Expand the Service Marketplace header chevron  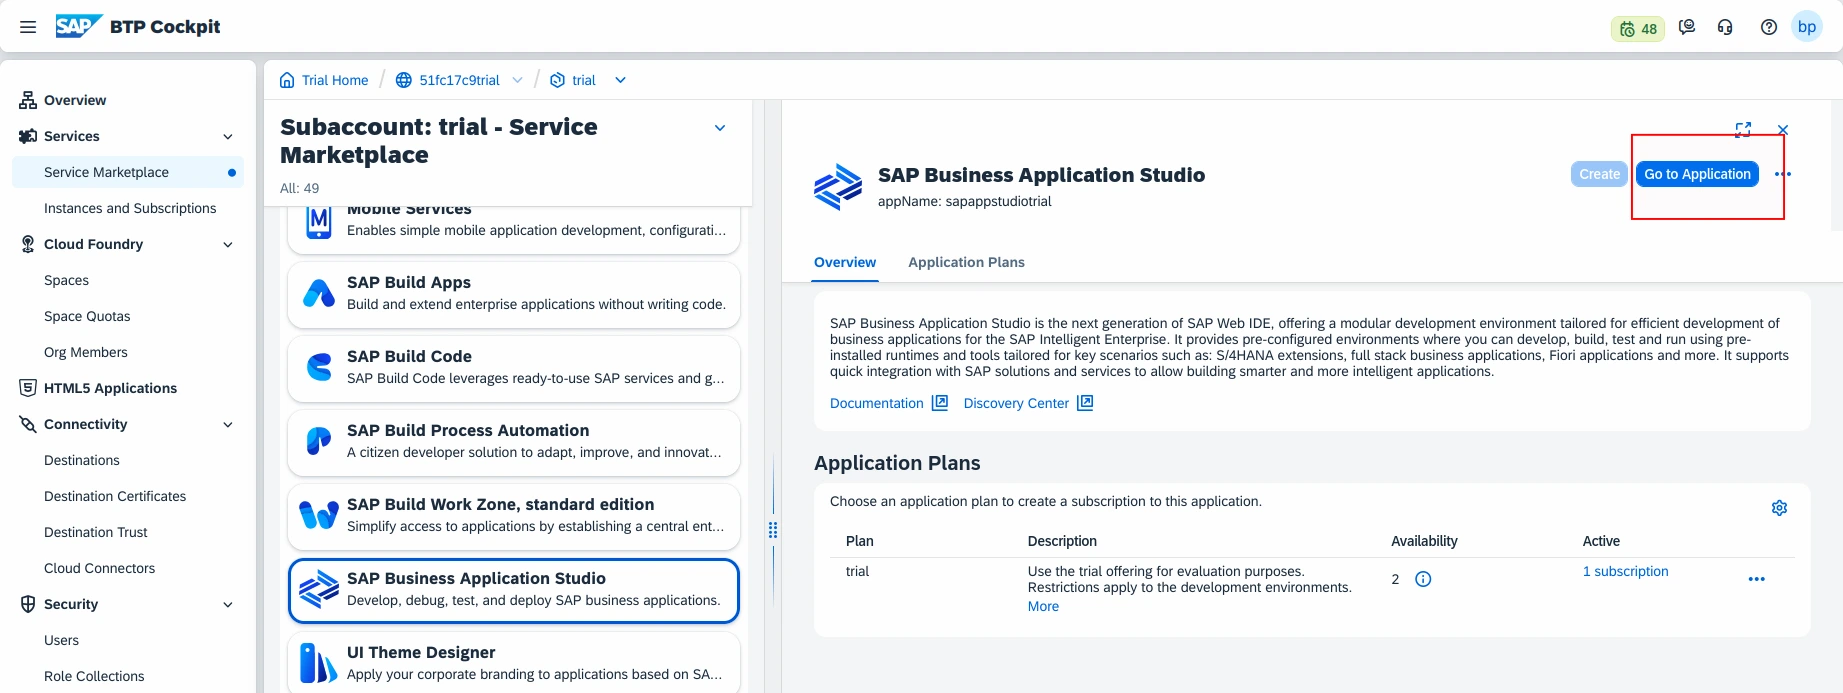(x=720, y=128)
